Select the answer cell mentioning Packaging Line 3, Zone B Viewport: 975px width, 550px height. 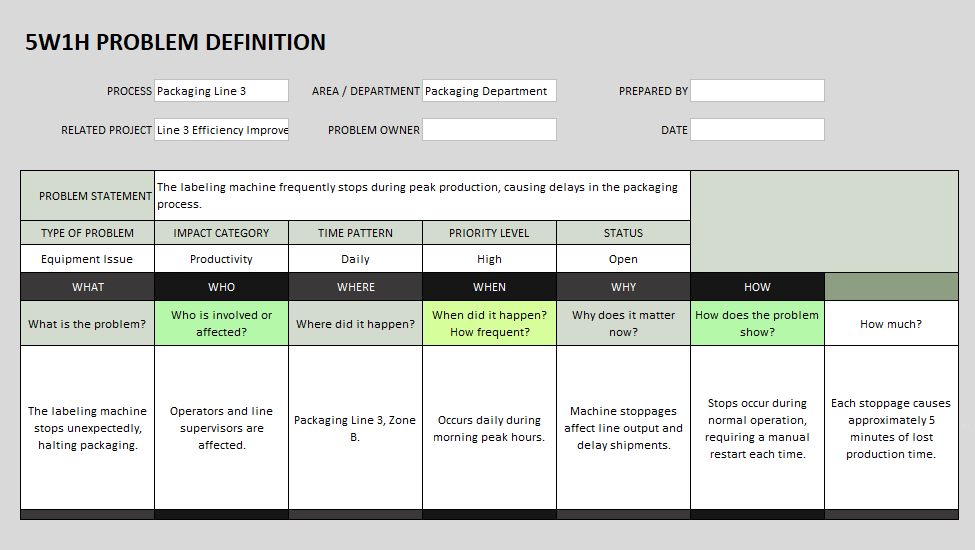[x=355, y=428]
